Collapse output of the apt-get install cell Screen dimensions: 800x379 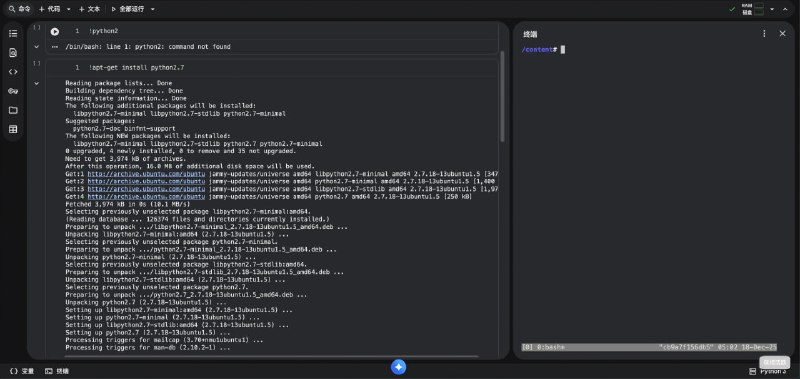click(36, 83)
